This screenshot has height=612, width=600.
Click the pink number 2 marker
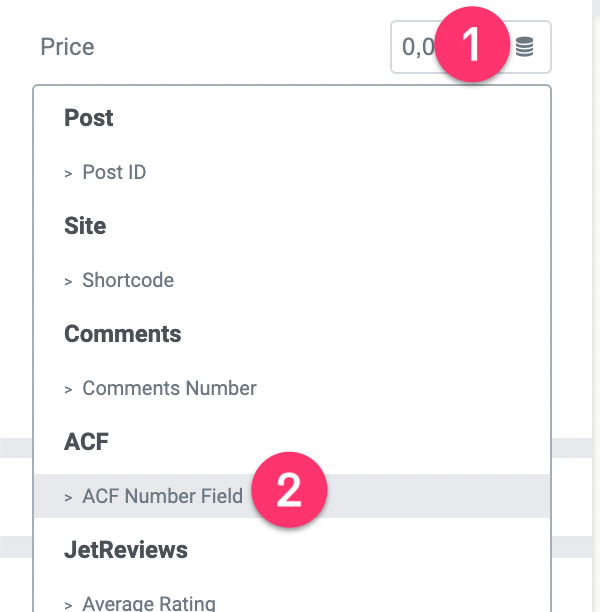click(289, 489)
